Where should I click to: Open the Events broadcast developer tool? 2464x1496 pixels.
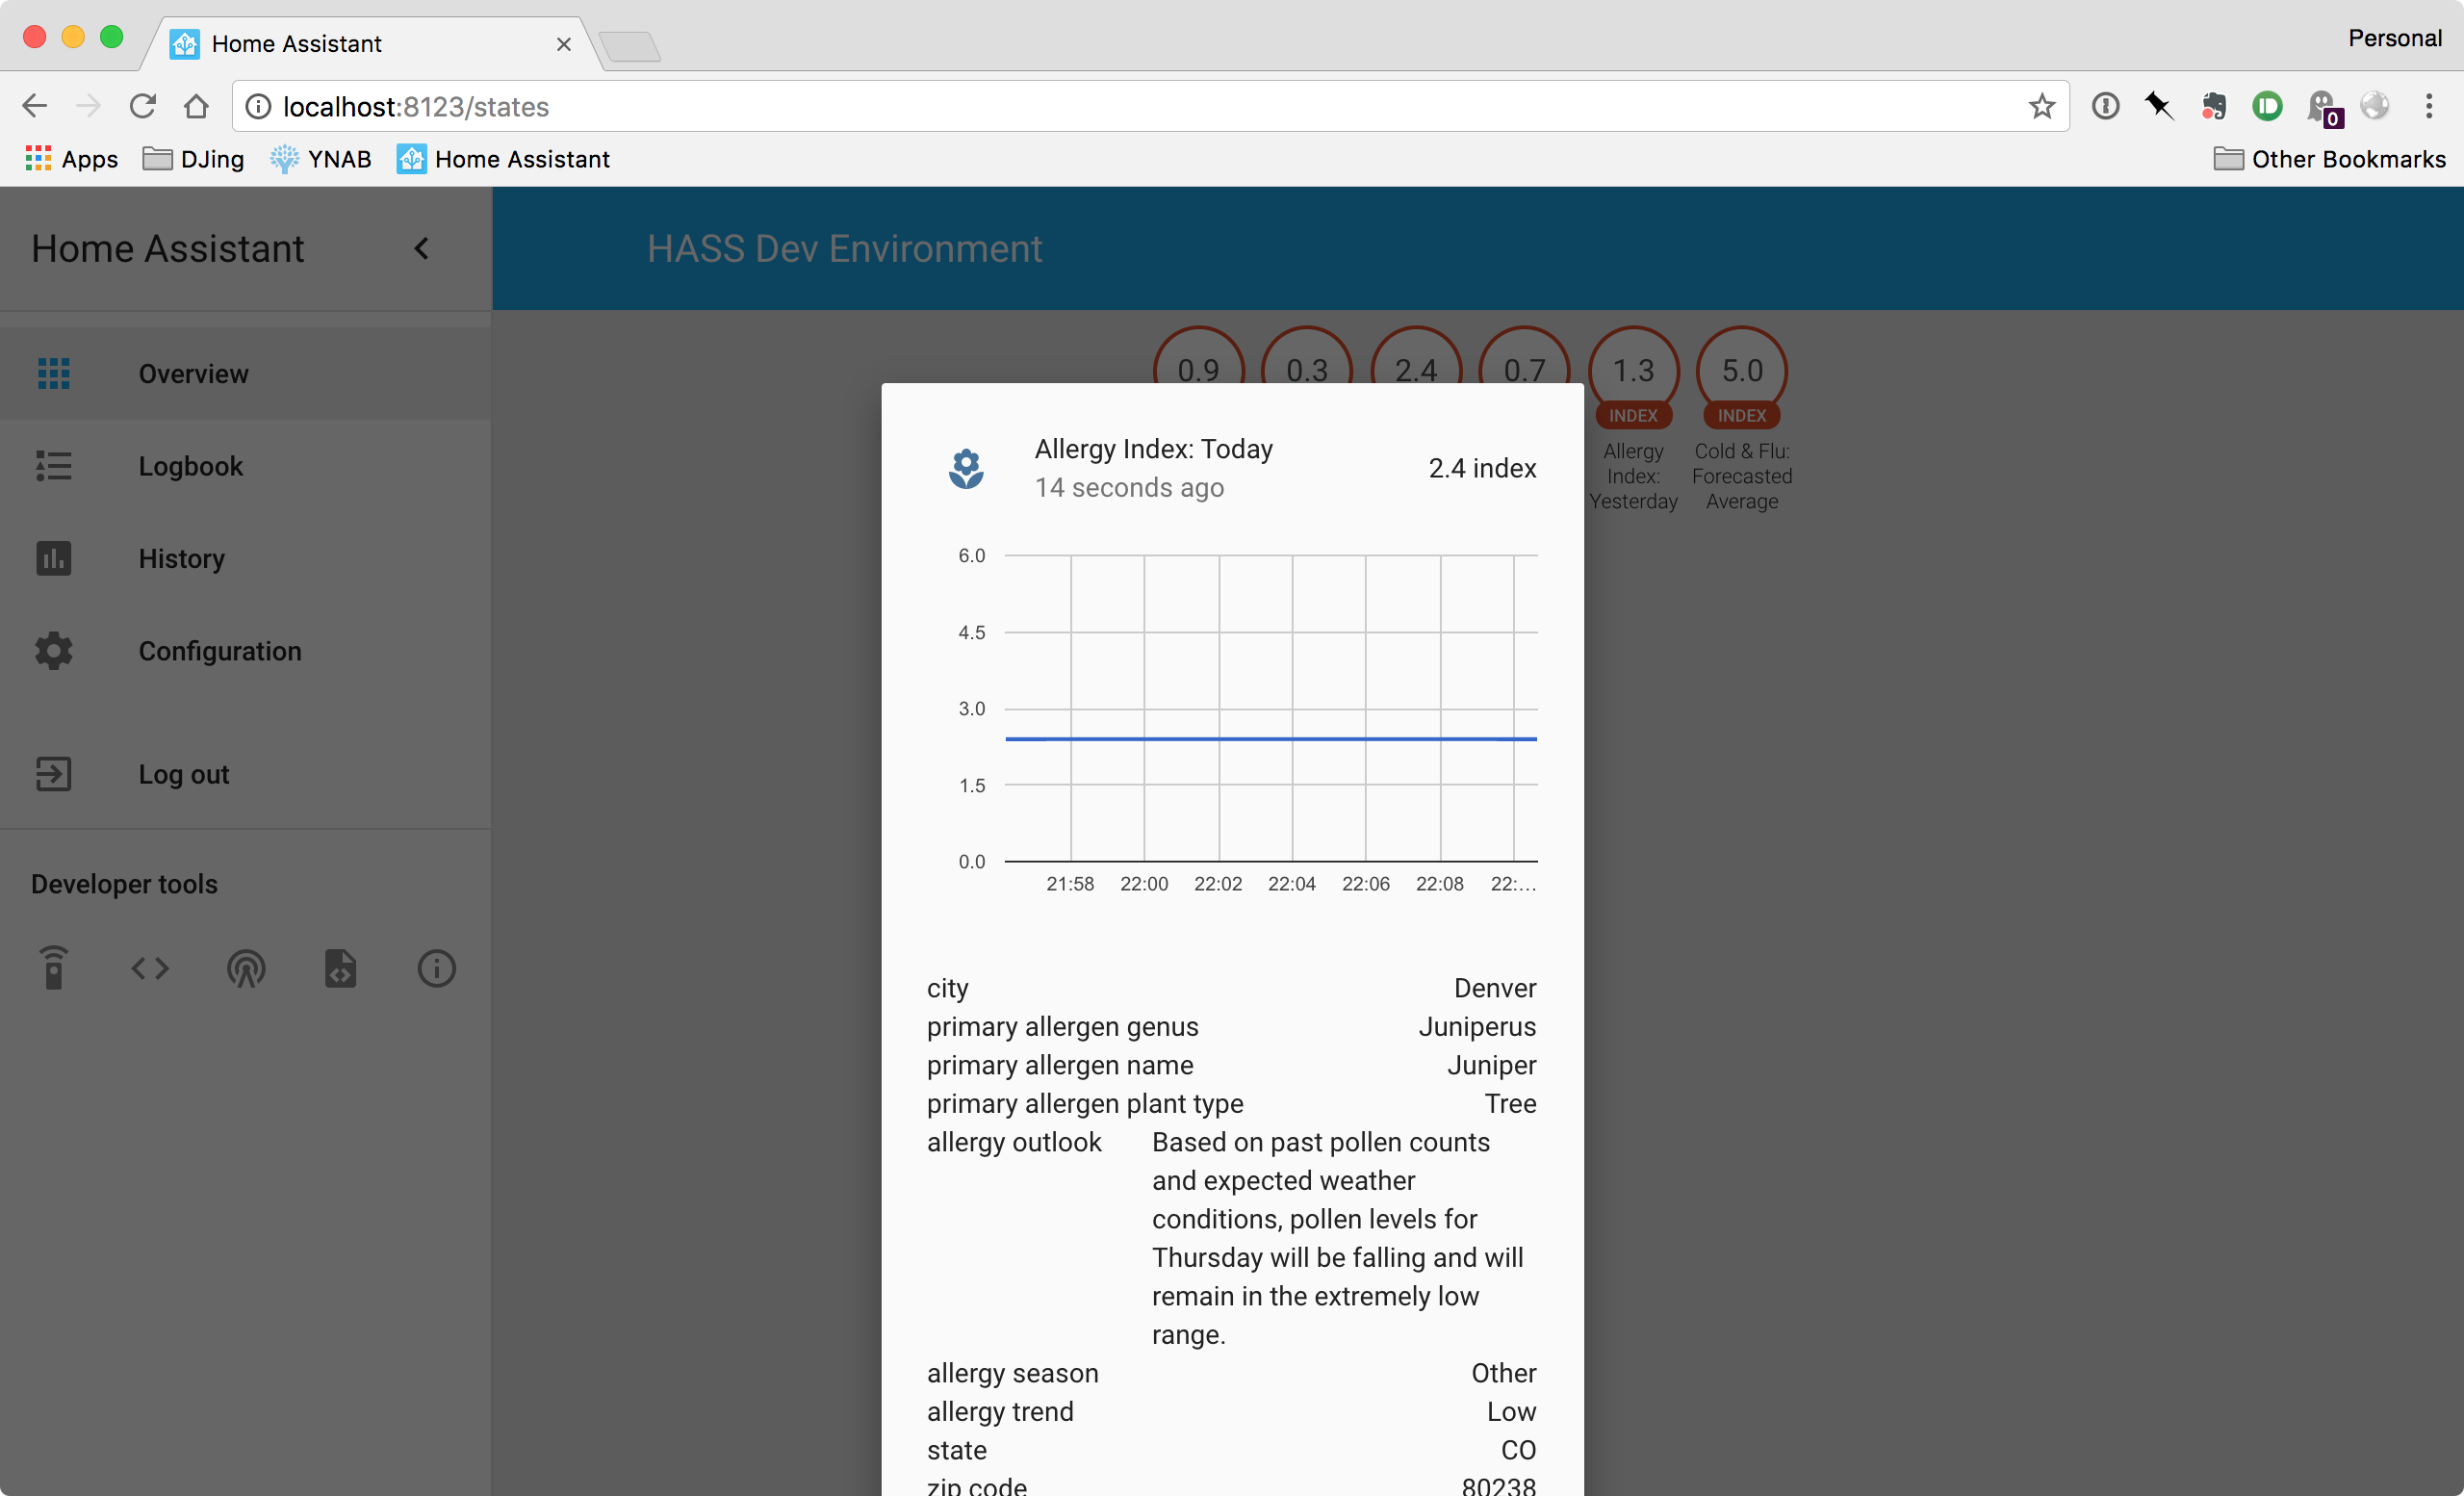(x=246, y=968)
